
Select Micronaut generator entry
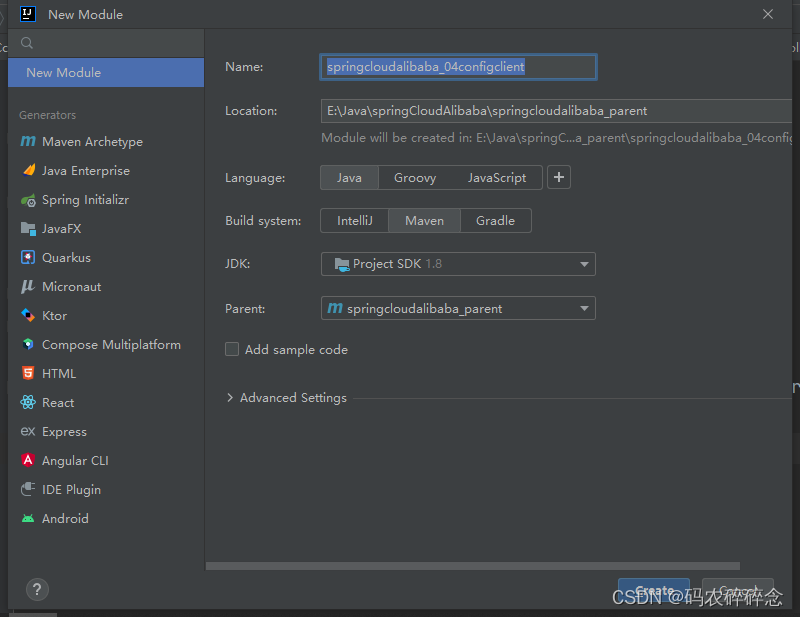(x=106, y=286)
